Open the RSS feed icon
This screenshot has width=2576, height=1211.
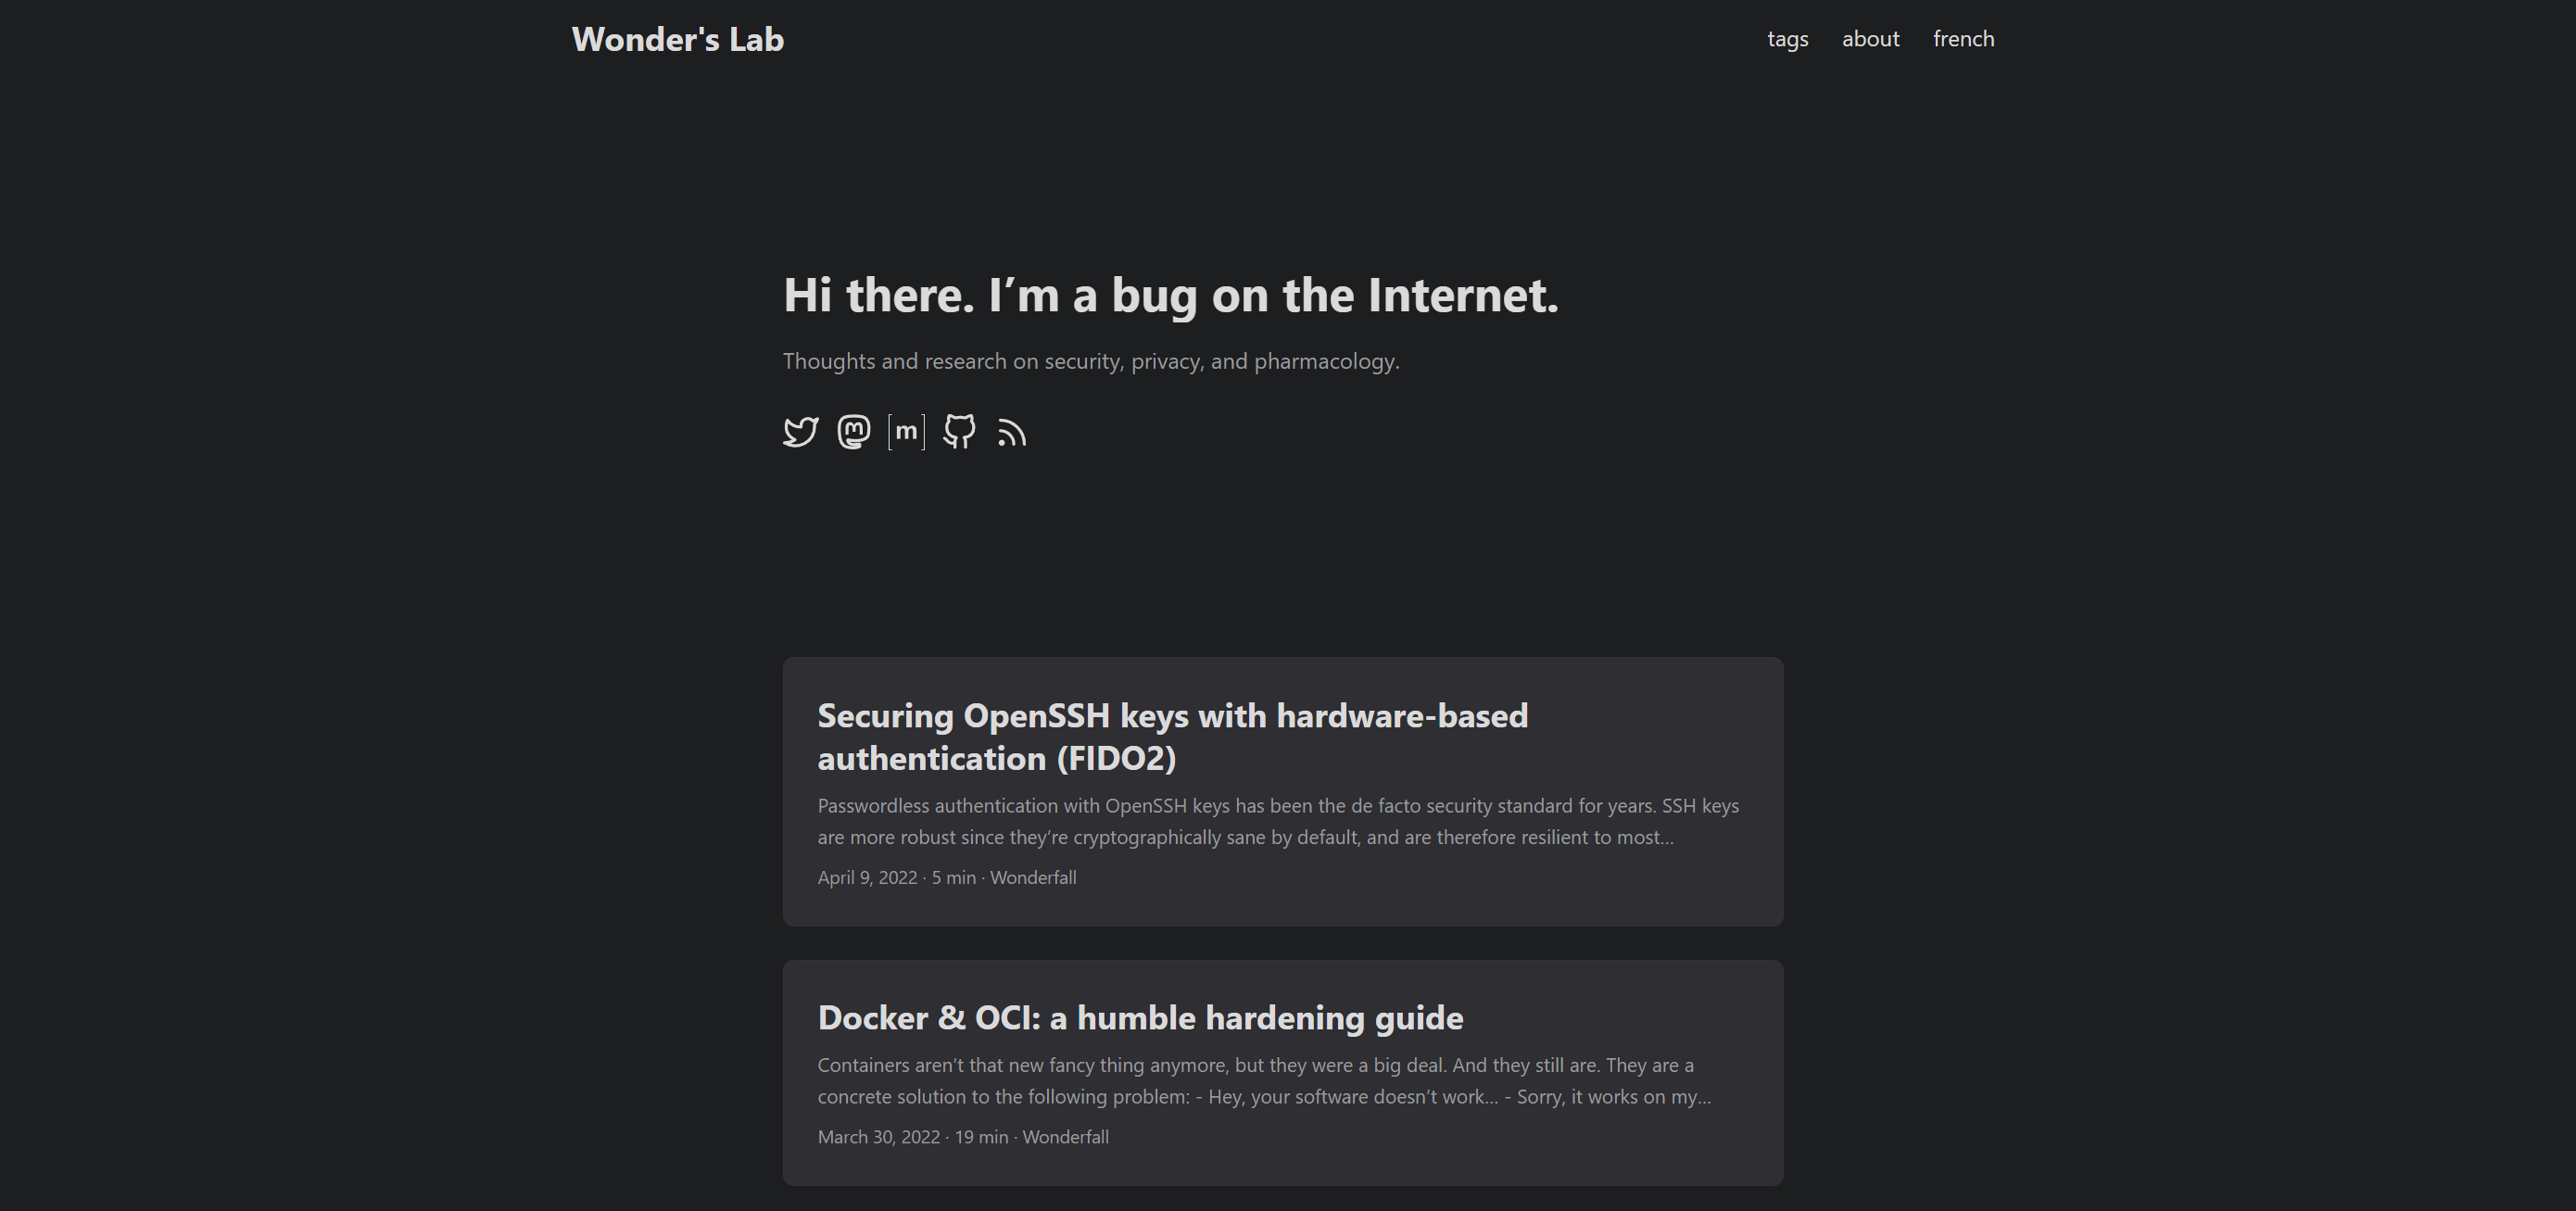1012,432
